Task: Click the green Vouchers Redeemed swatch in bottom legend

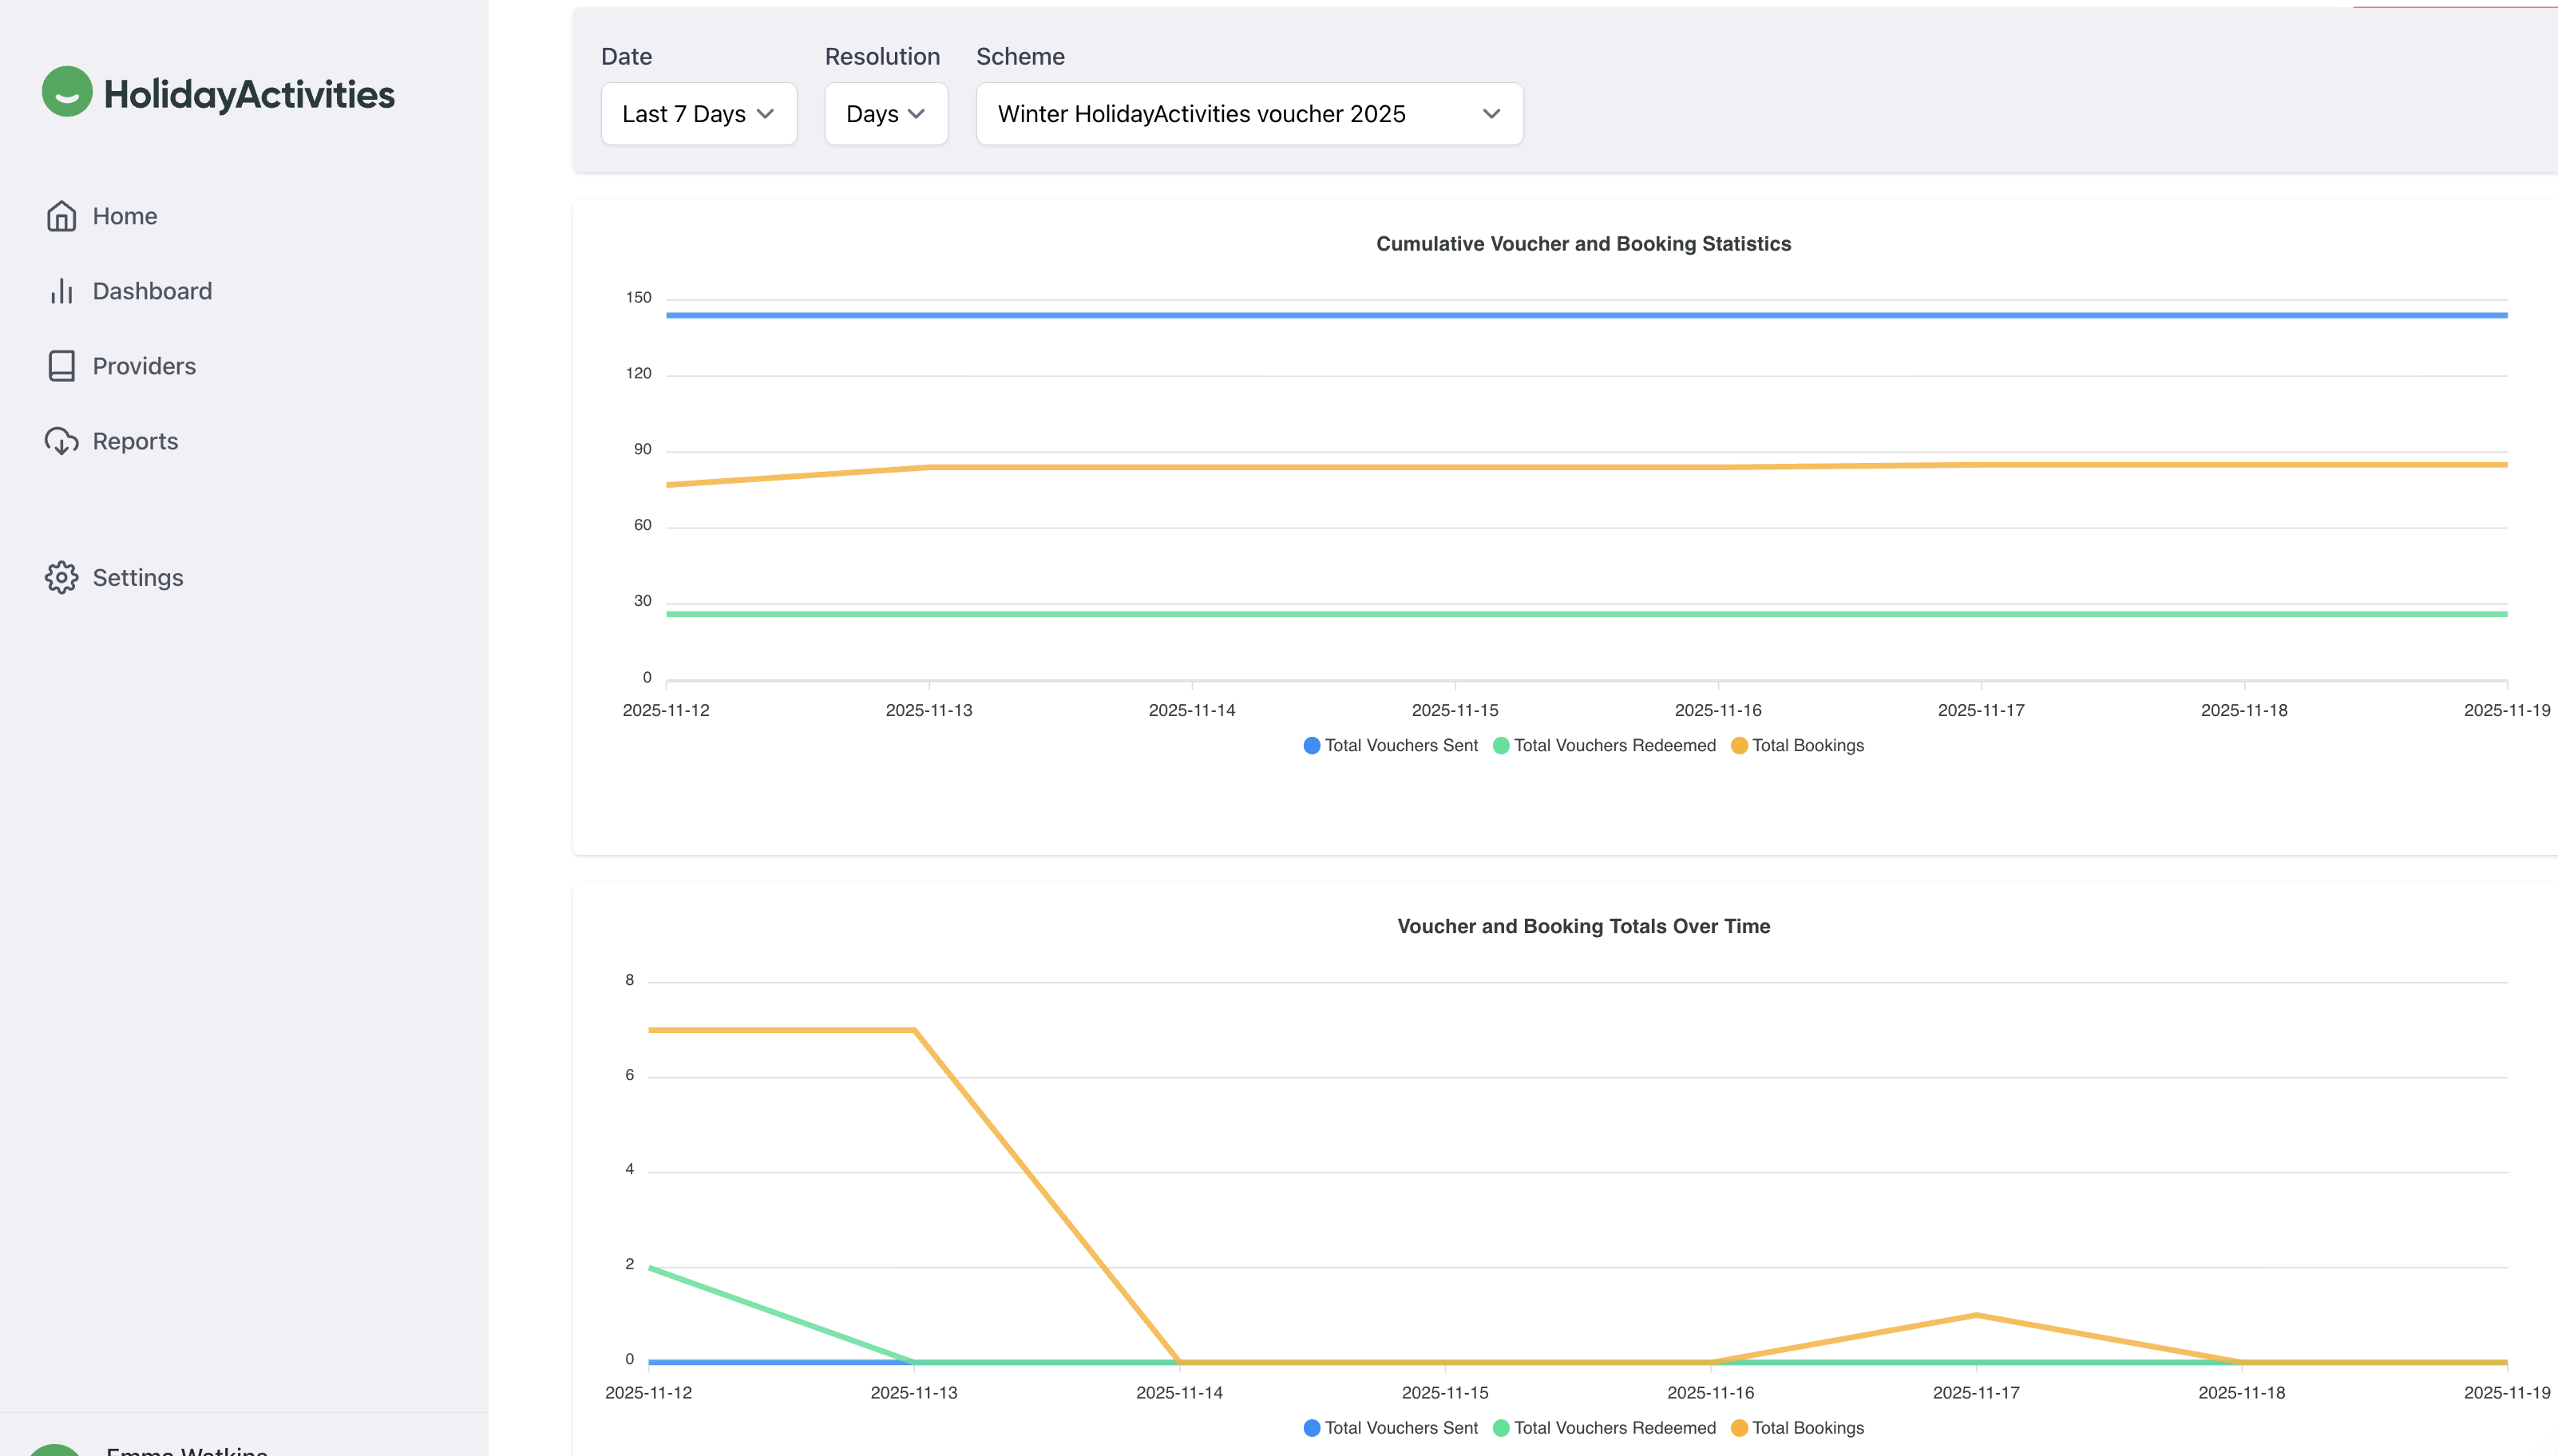Action: tap(1500, 1428)
